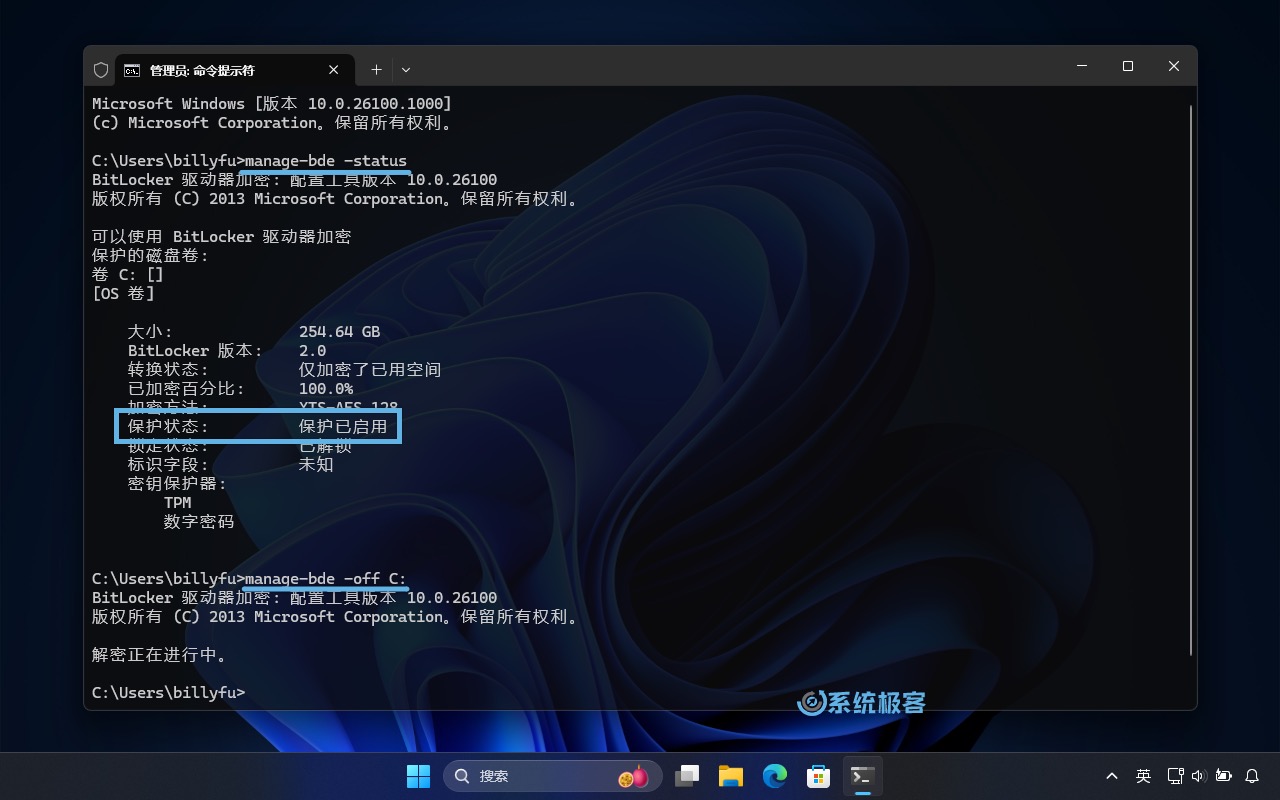1280x800 pixels.
Task: Open Microsoft Edge from the taskbar
Action: 775,776
